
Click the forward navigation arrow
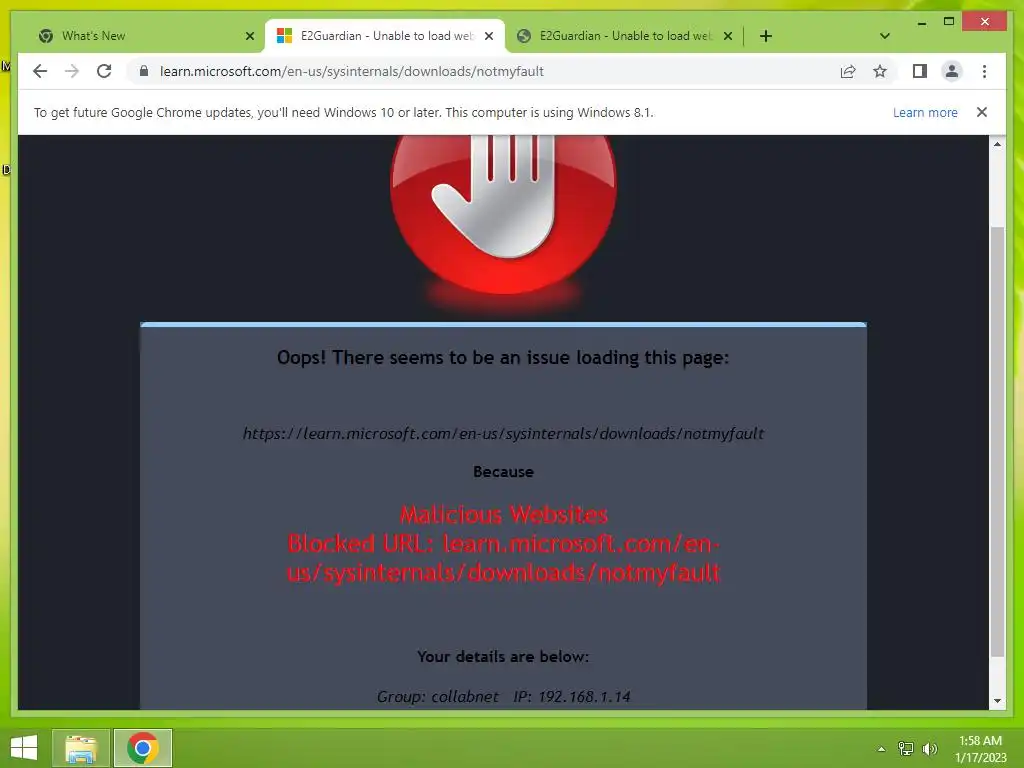coord(72,71)
